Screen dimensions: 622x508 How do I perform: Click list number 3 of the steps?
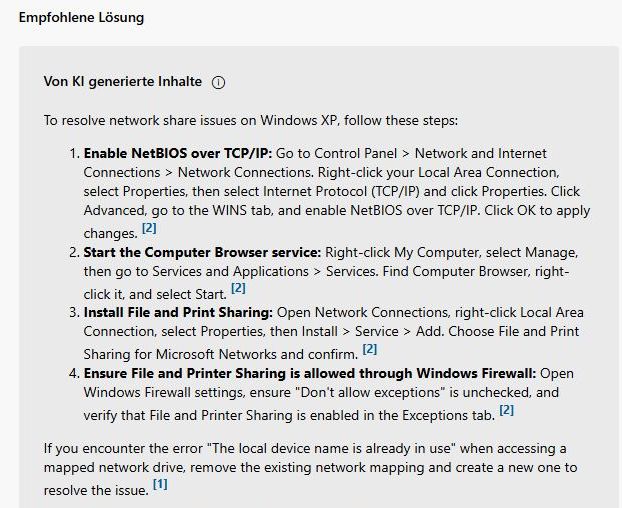(75, 312)
